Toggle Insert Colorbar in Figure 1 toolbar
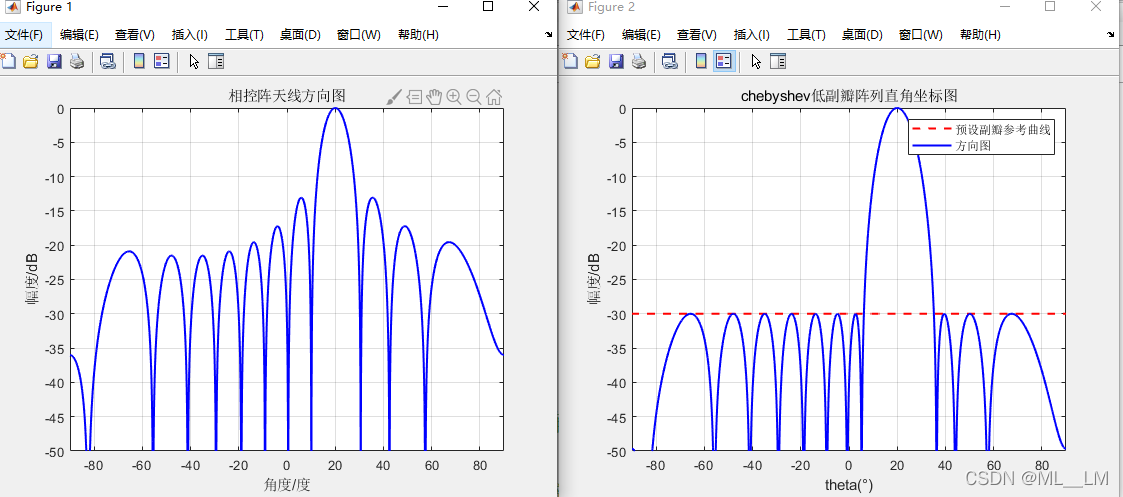The image size is (1123, 497). pos(139,61)
